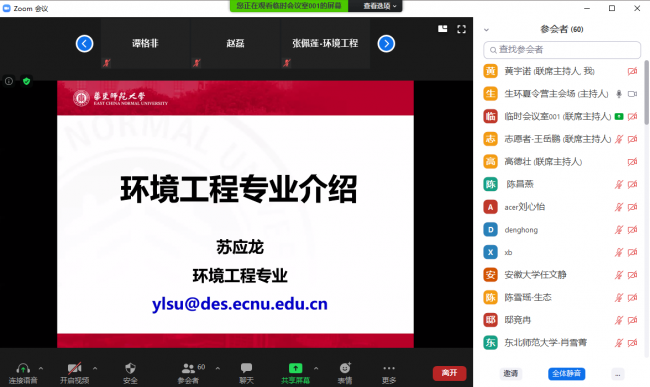Select denghong avatar letter D
This screenshot has width=650, height=387.
point(490,230)
